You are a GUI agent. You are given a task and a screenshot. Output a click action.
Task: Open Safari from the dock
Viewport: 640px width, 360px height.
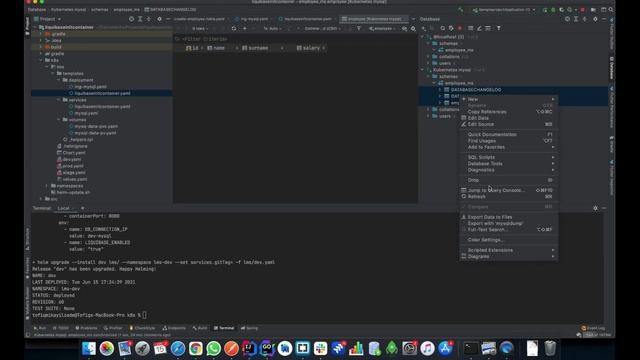coord(178,348)
